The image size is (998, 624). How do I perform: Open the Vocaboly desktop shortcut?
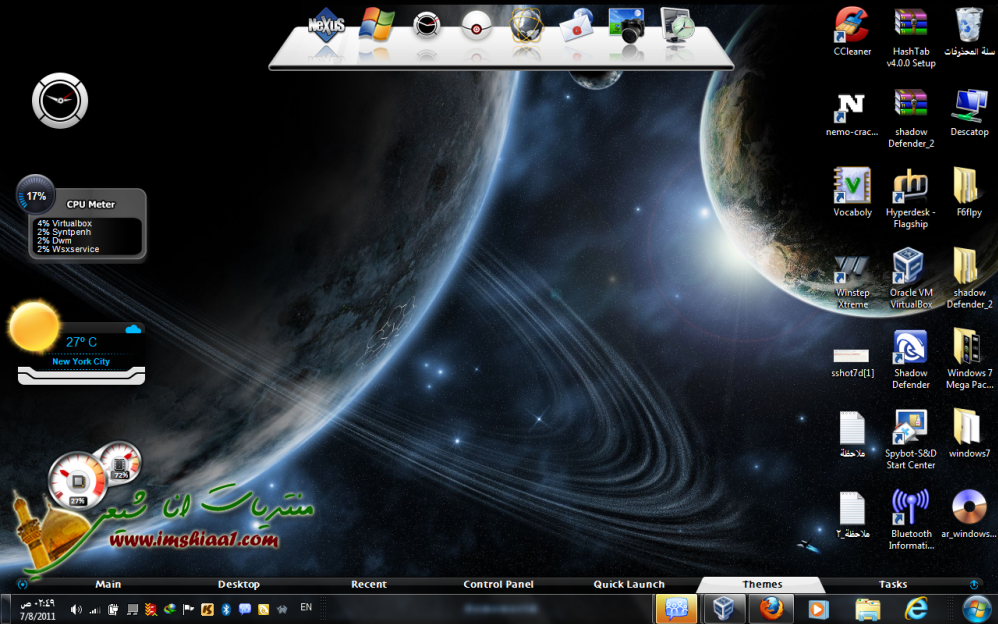tap(852, 192)
